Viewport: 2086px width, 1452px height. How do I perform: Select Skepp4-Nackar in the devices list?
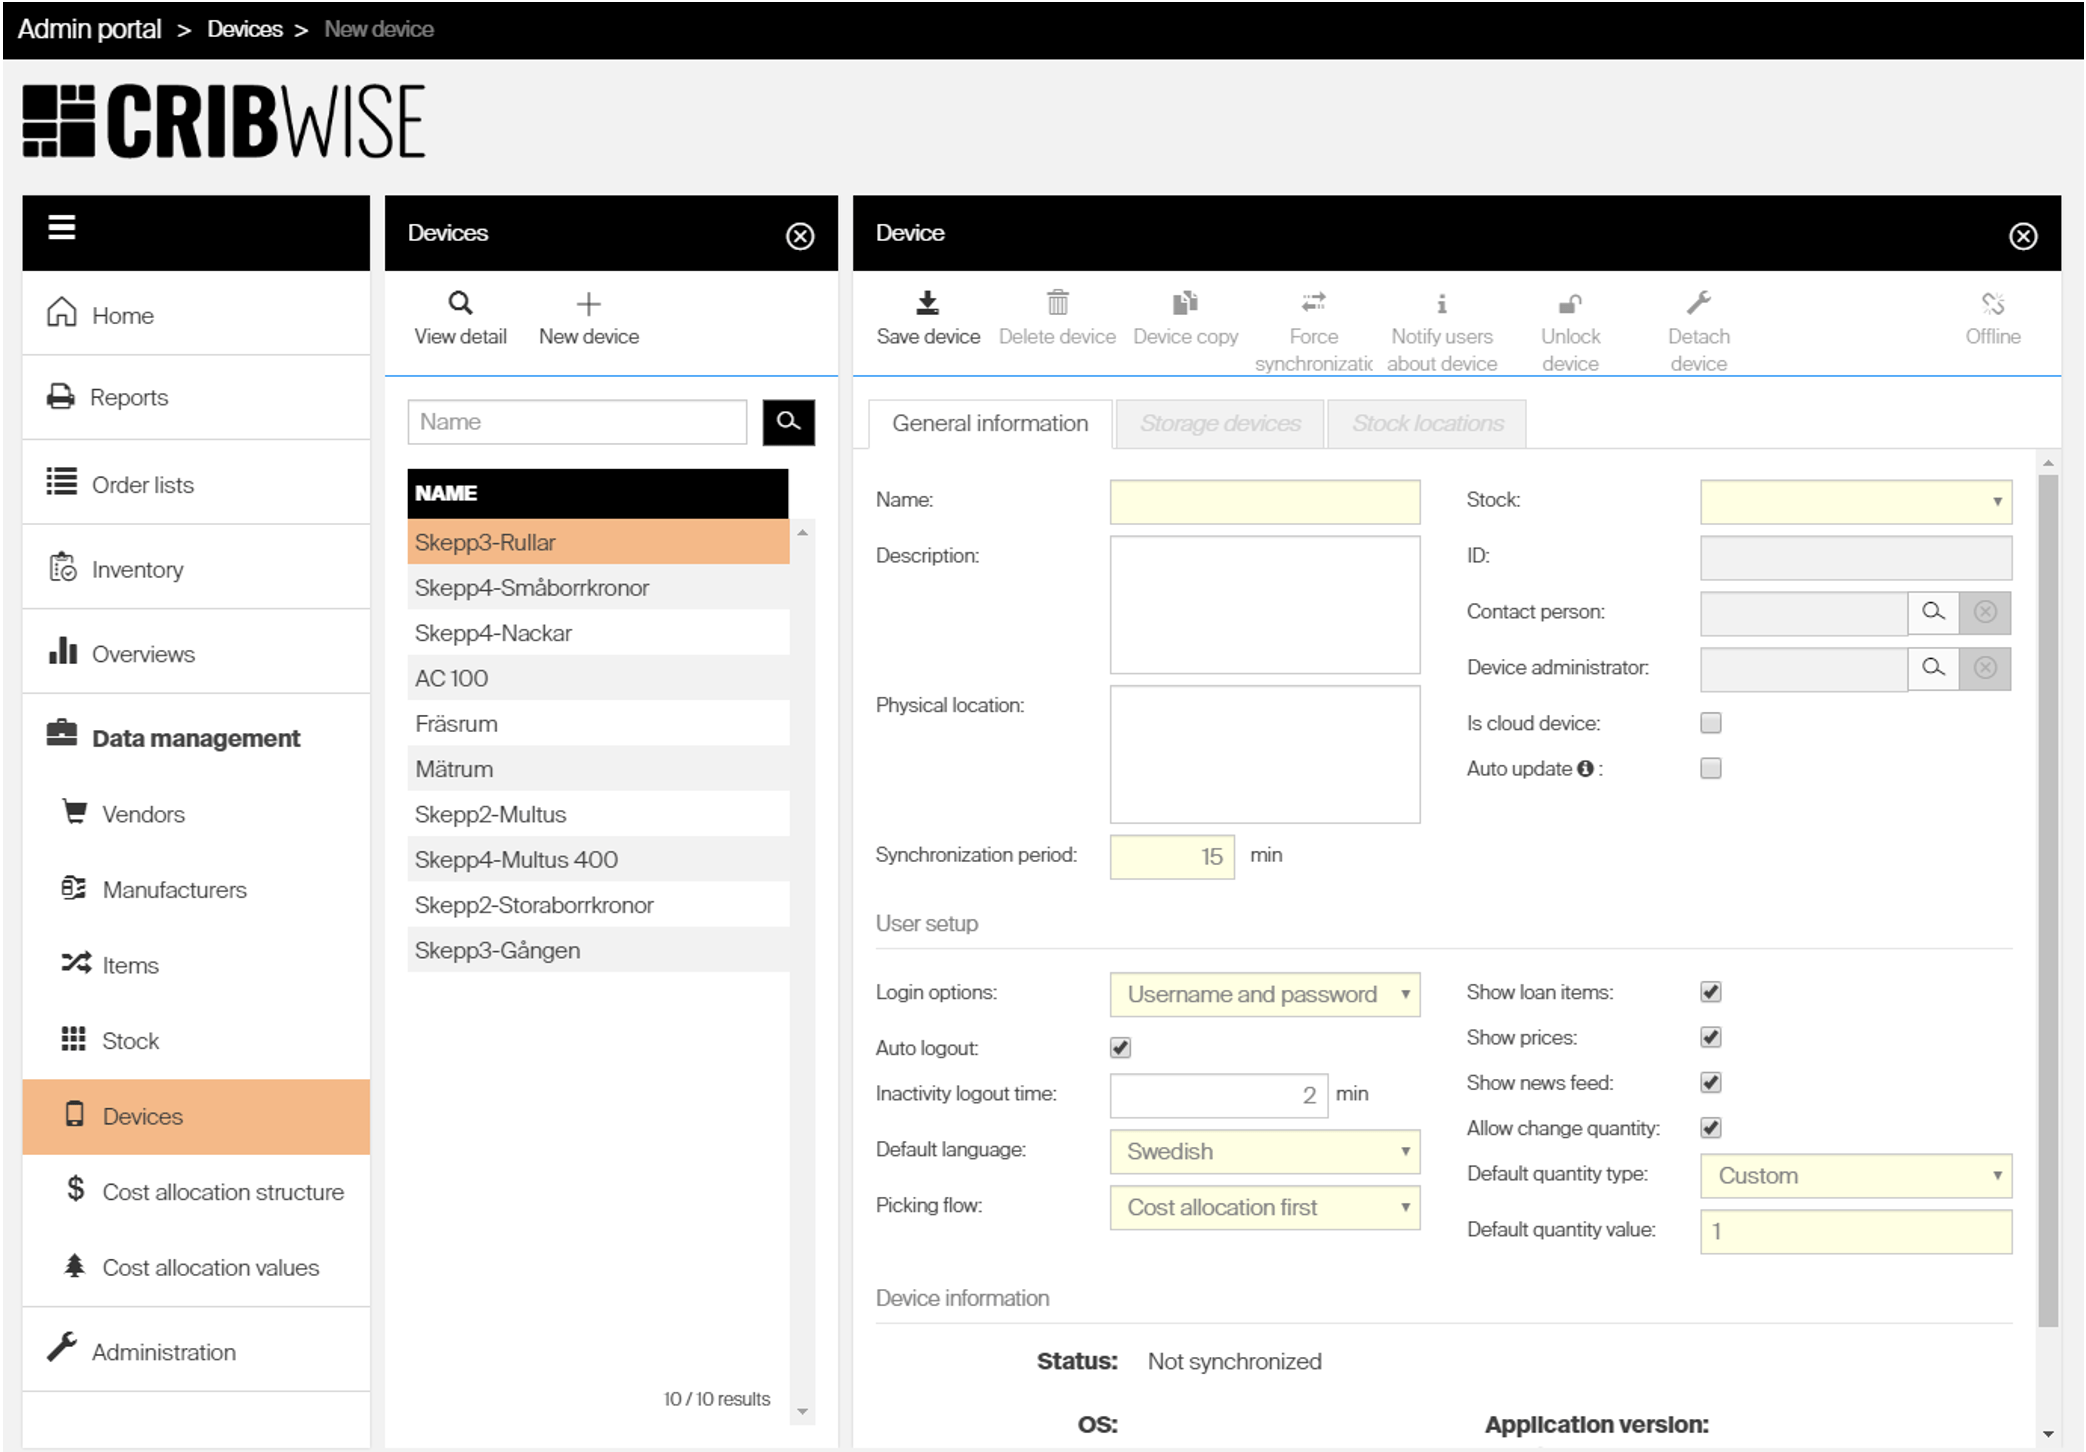click(494, 633)
